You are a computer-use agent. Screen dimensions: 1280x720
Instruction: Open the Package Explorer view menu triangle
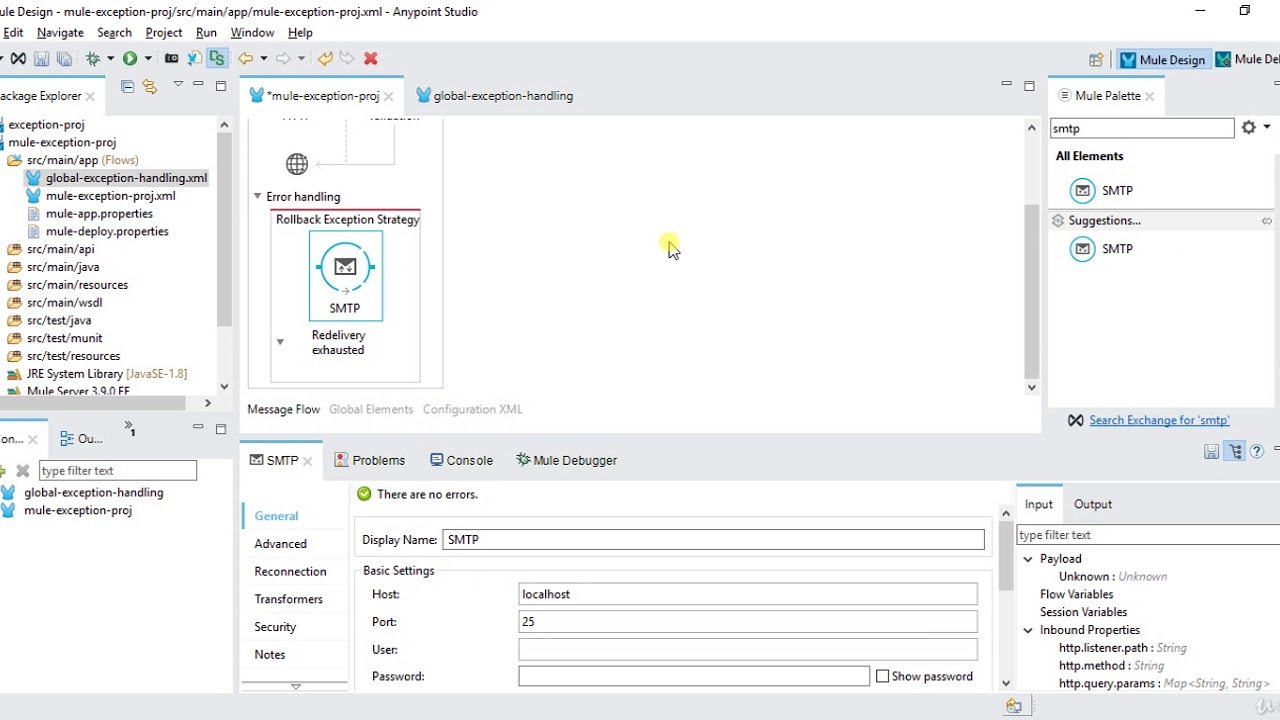(178, 84)
